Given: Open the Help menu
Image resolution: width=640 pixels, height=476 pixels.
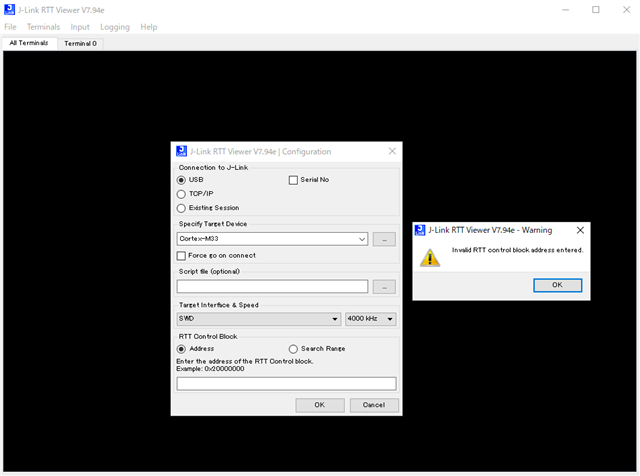Looking at the screenshot, I should coord(149,27).
